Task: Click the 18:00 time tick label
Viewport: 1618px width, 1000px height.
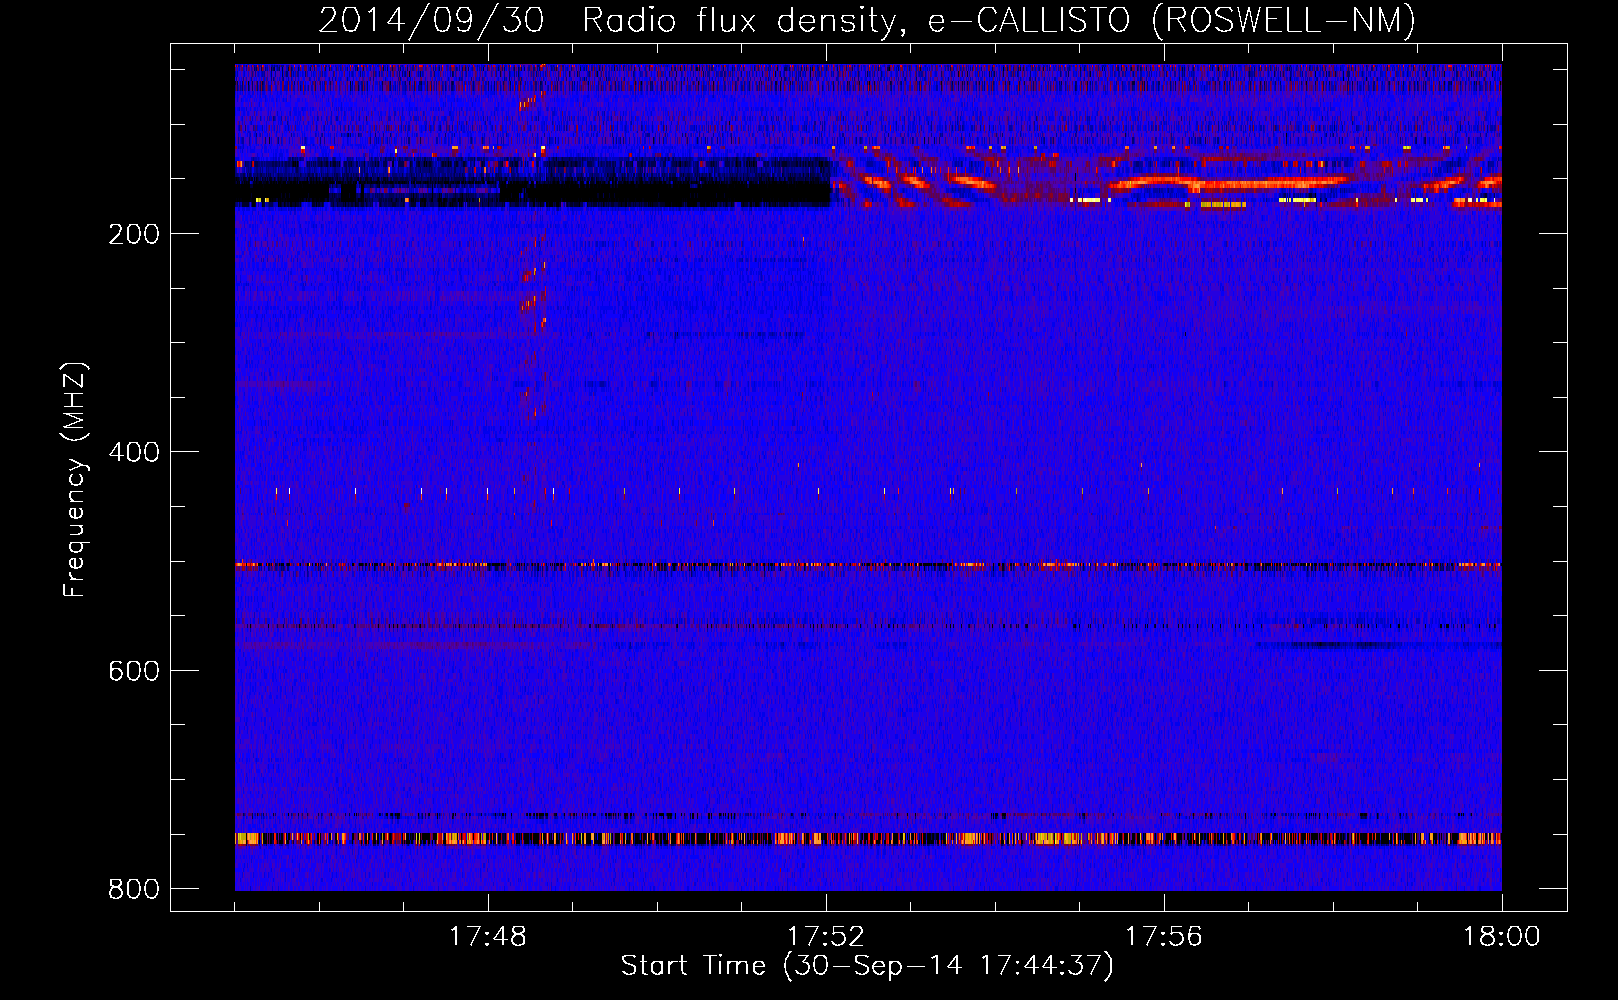Action: [x=1502, y=937]
